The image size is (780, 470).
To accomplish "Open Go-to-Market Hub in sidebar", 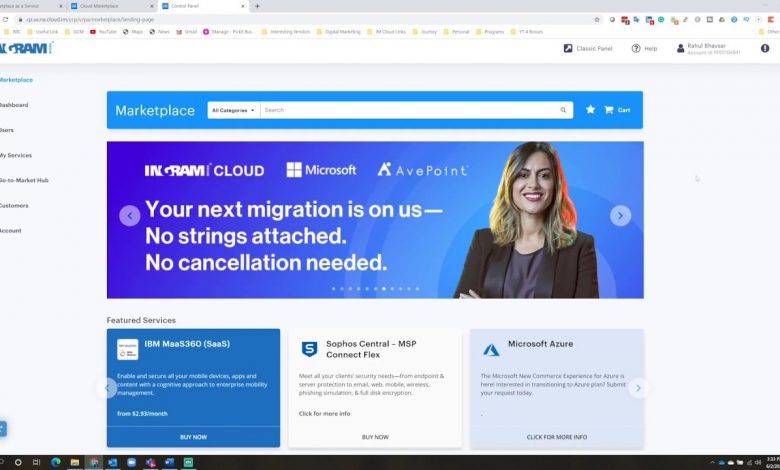I will pyautogui.click(x=24, y=180).
